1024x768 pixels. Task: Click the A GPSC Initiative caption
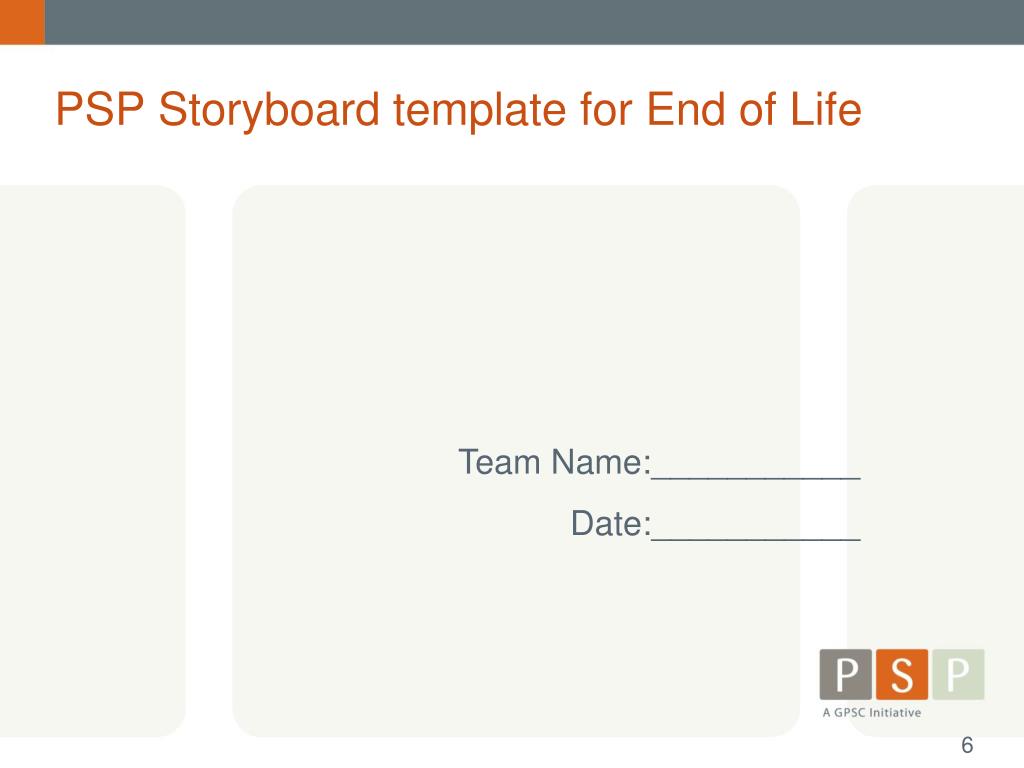click(x=872, y=712)
